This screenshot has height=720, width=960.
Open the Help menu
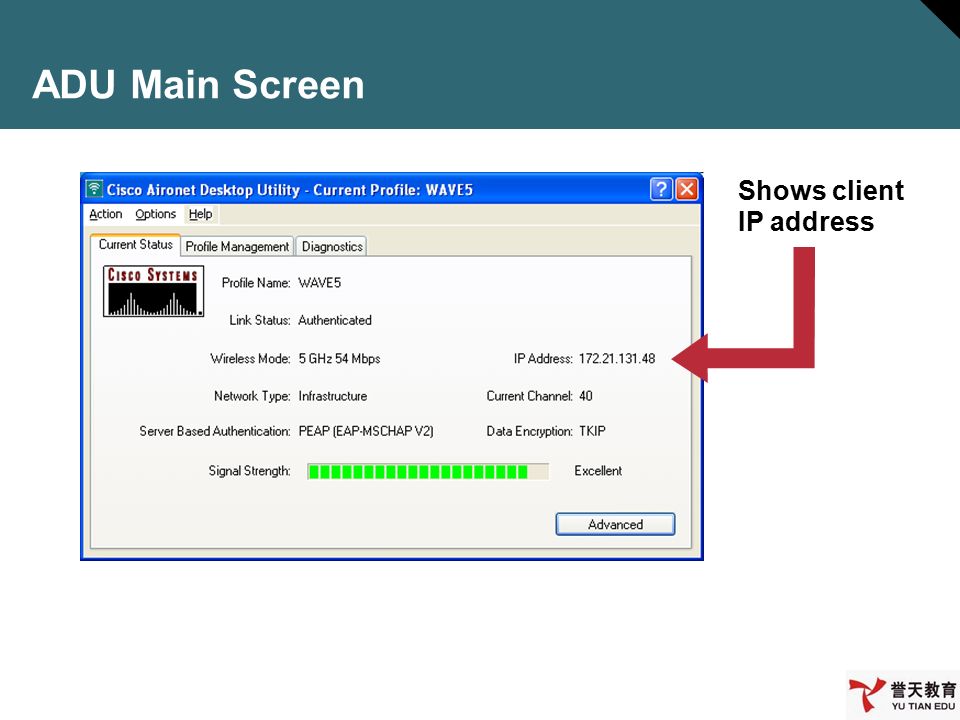tap(200, 214)
